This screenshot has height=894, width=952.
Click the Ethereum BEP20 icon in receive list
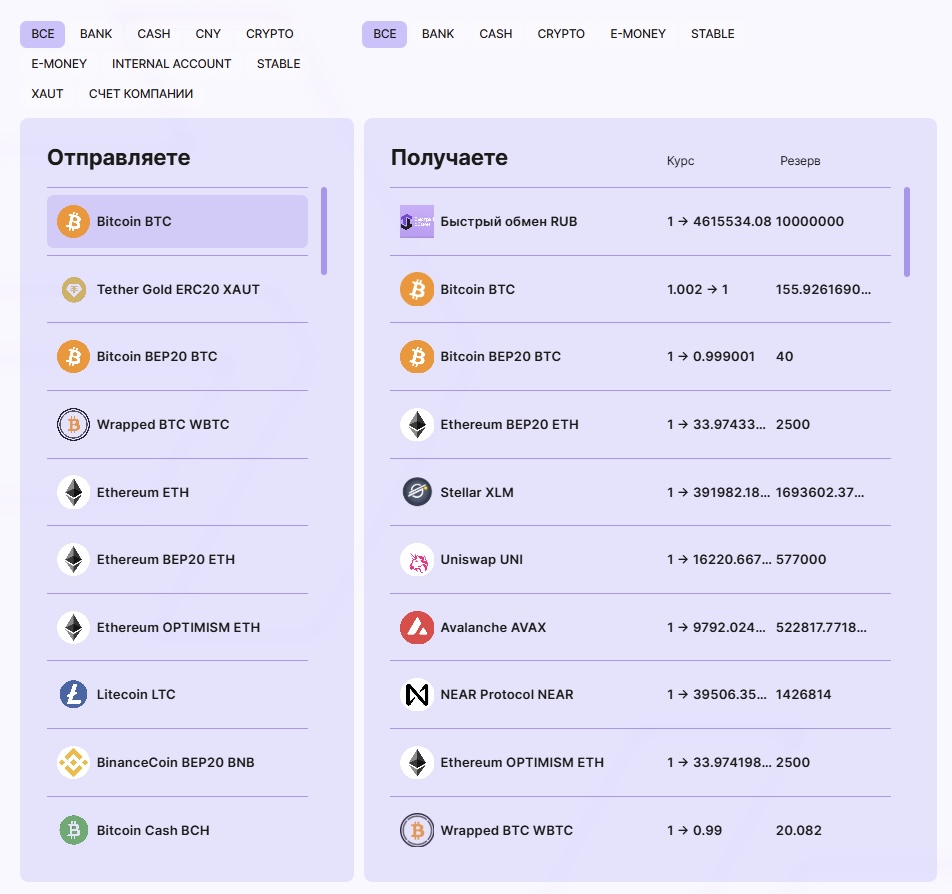(x=417, y=425)
